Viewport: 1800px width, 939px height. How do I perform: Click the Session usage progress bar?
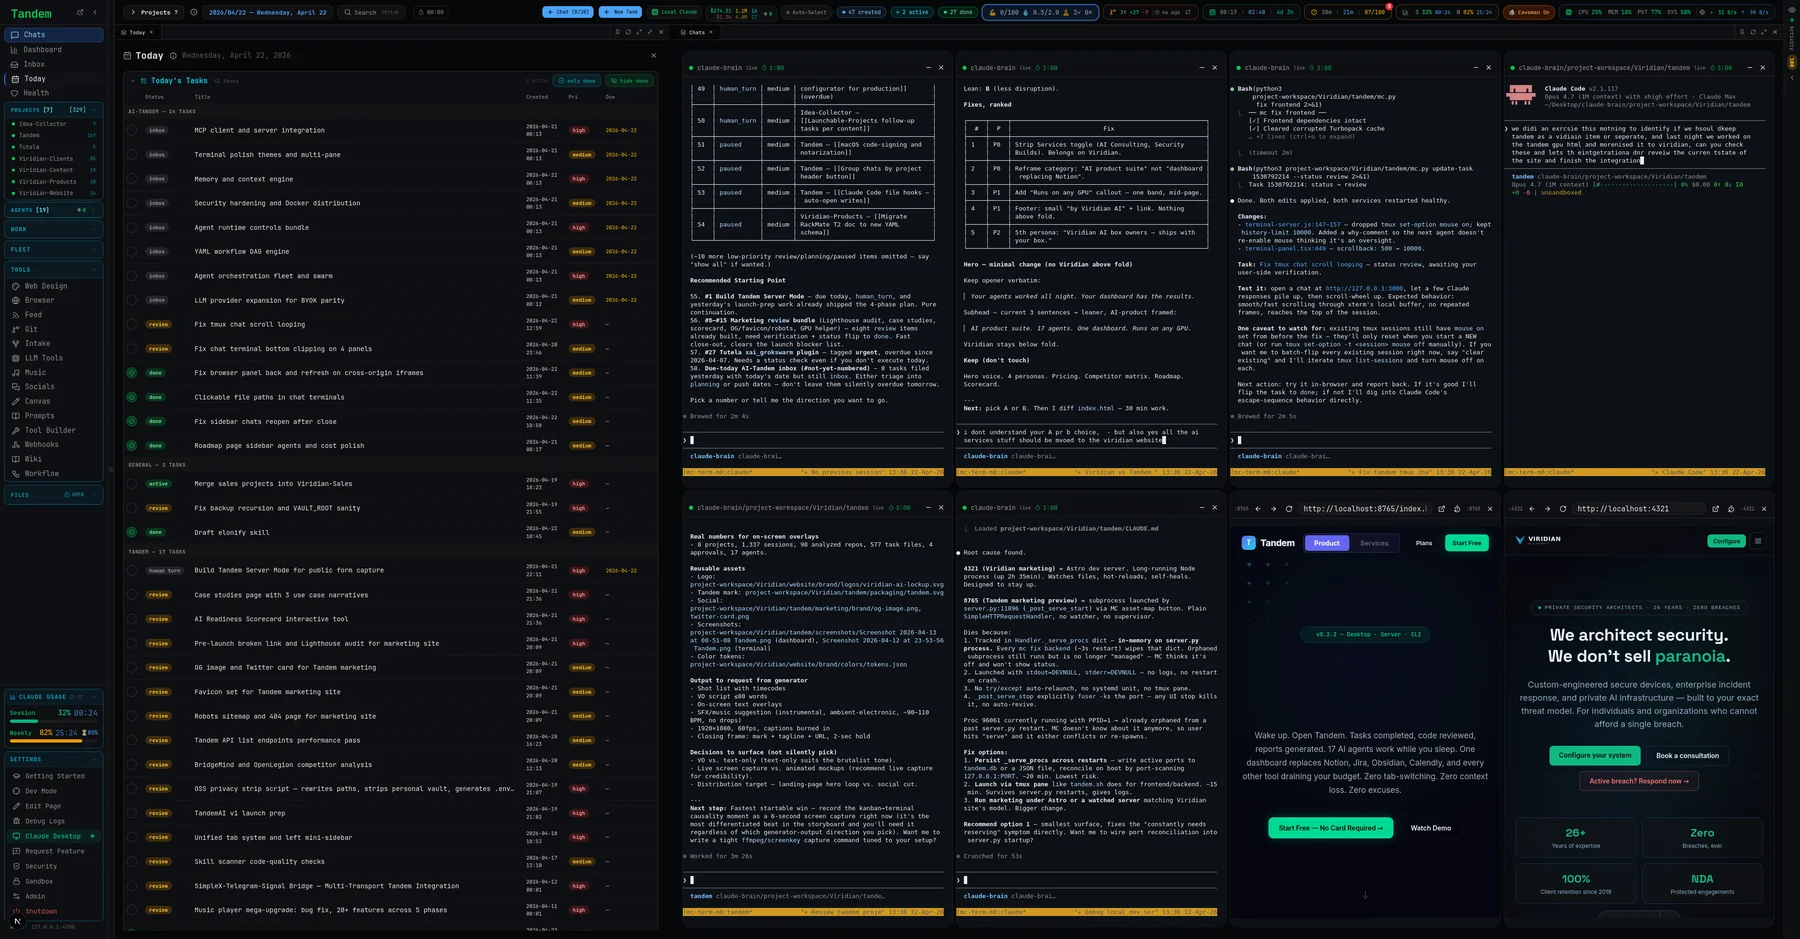54,721
